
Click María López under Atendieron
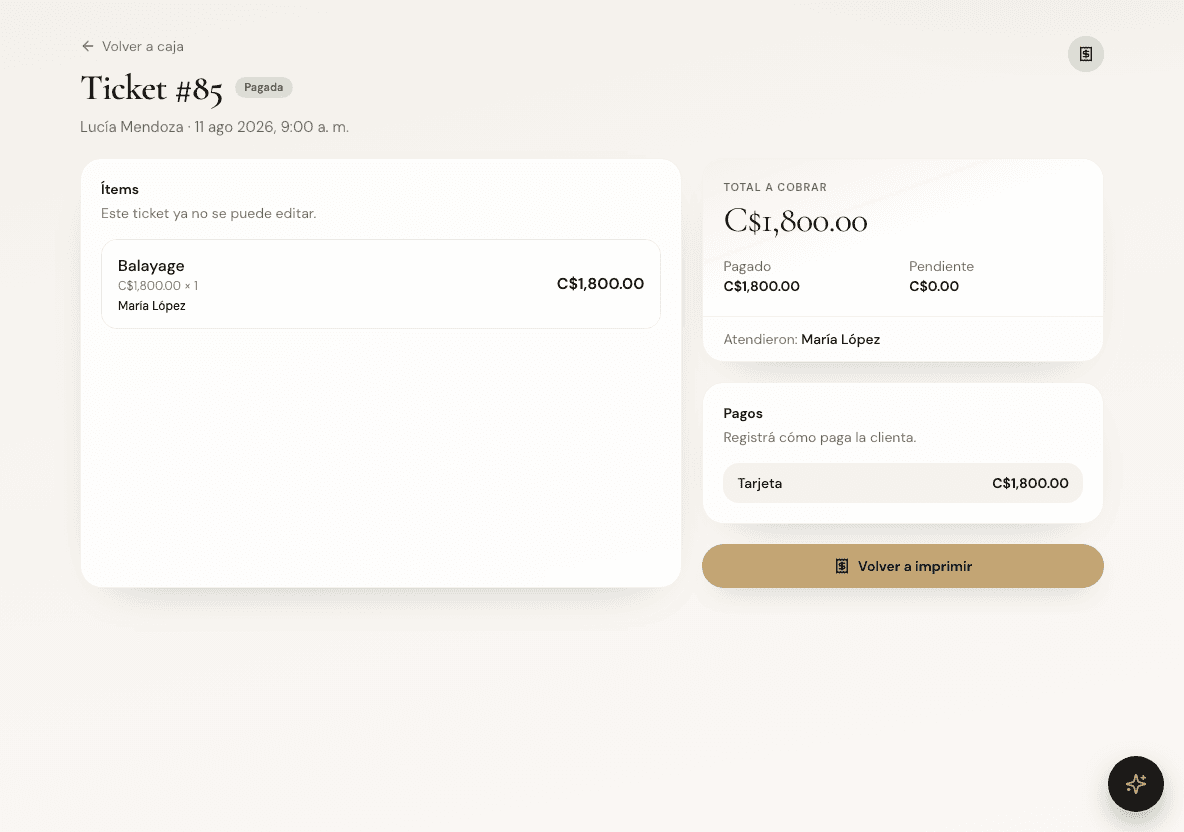pos(840,339)
